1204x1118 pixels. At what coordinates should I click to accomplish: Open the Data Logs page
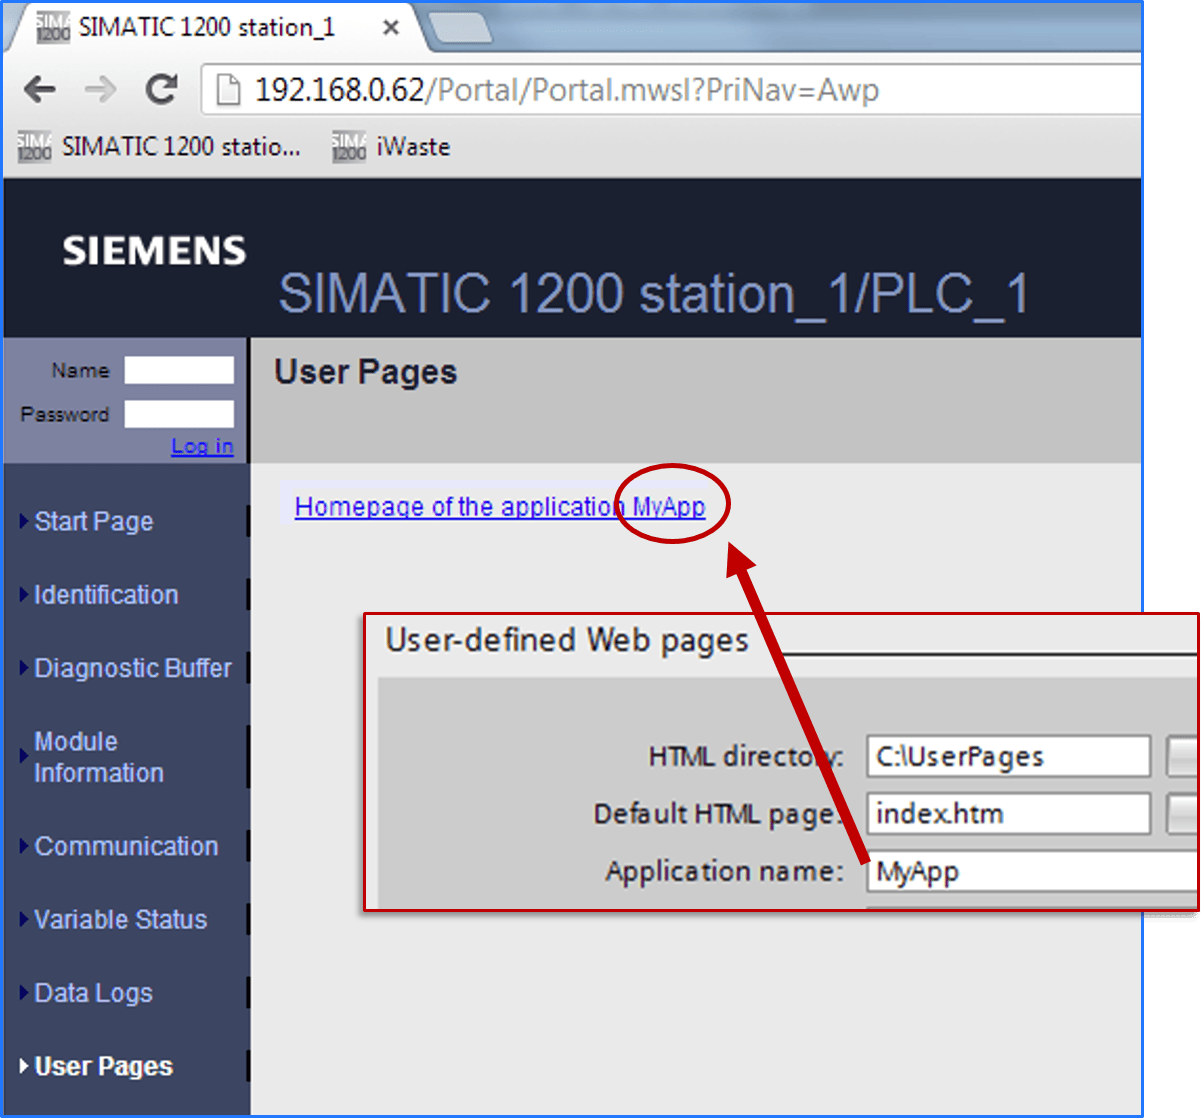click(93, 993)
